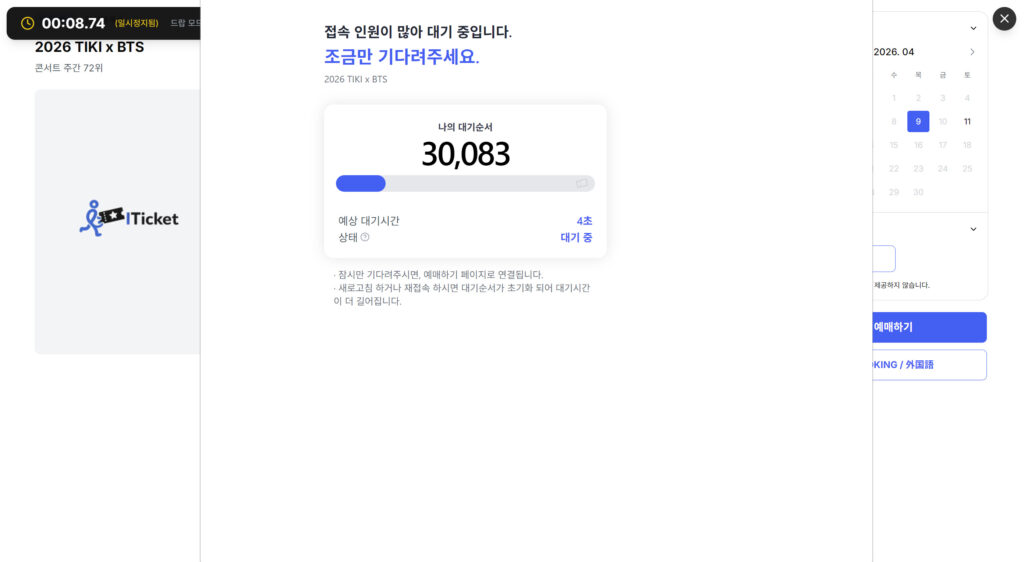Click the 2026. 04 month label

point(893,52)
